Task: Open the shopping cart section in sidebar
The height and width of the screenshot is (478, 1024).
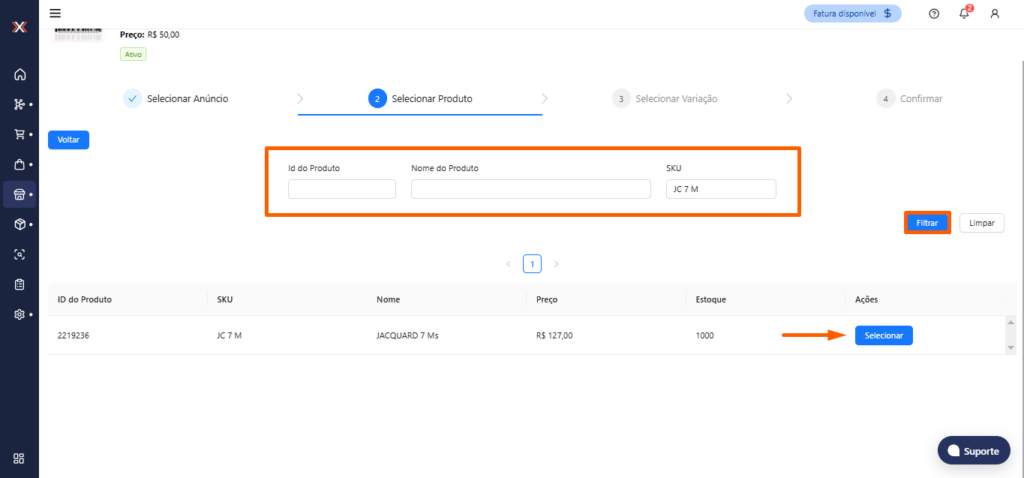Action: [x=19, y=134]
